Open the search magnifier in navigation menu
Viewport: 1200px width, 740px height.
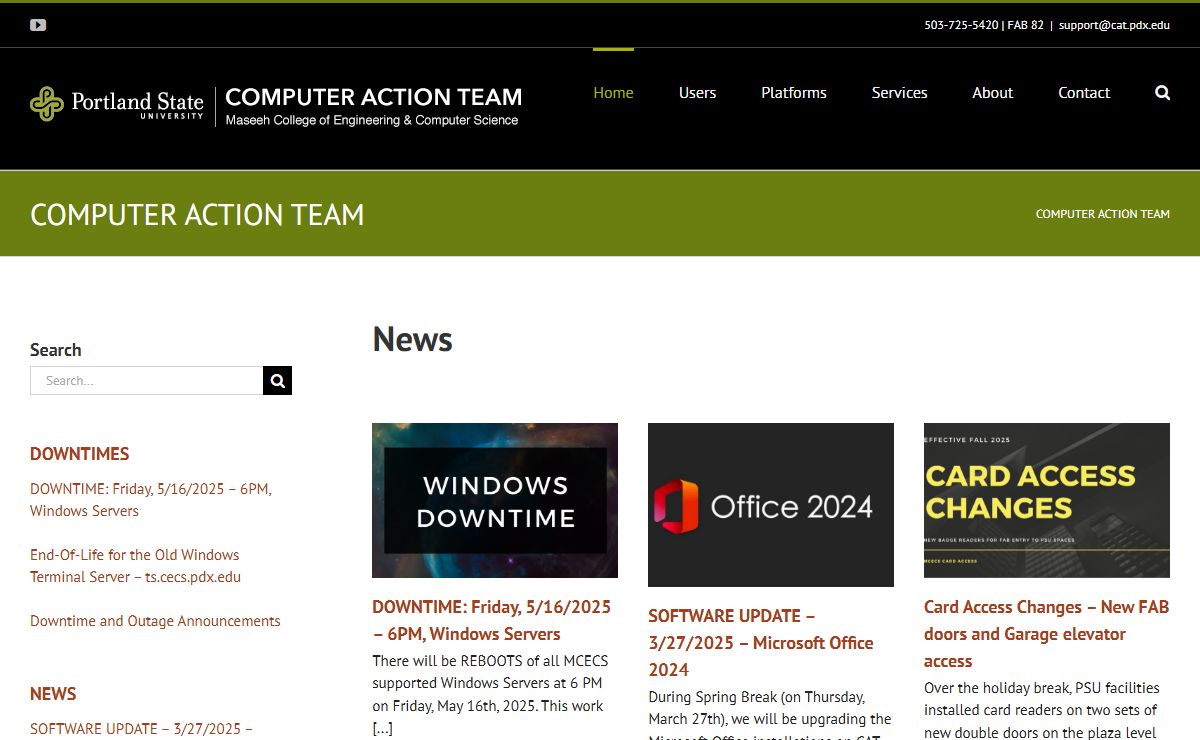[x=1162, y=93]
